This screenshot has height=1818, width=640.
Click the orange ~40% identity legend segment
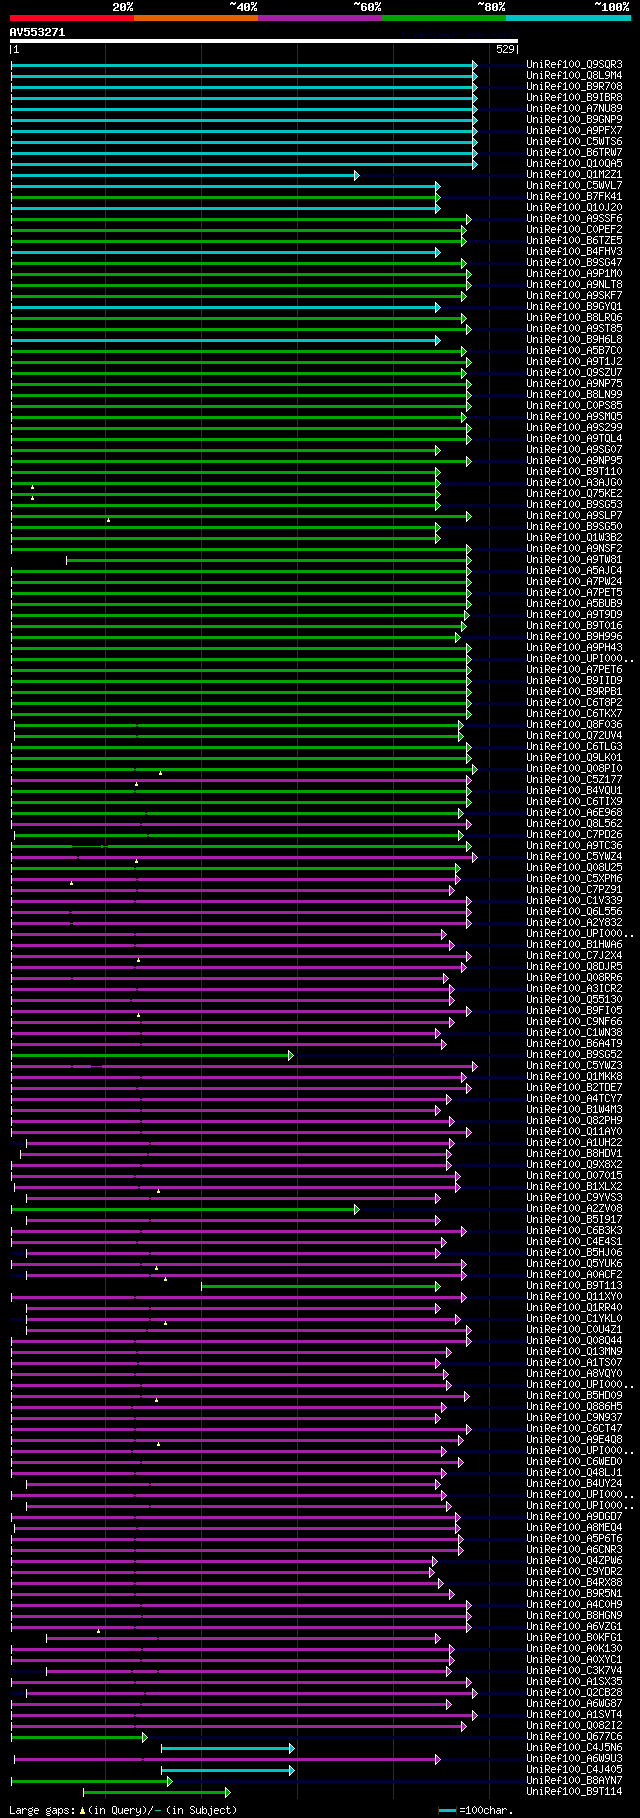tap(196, 18)
